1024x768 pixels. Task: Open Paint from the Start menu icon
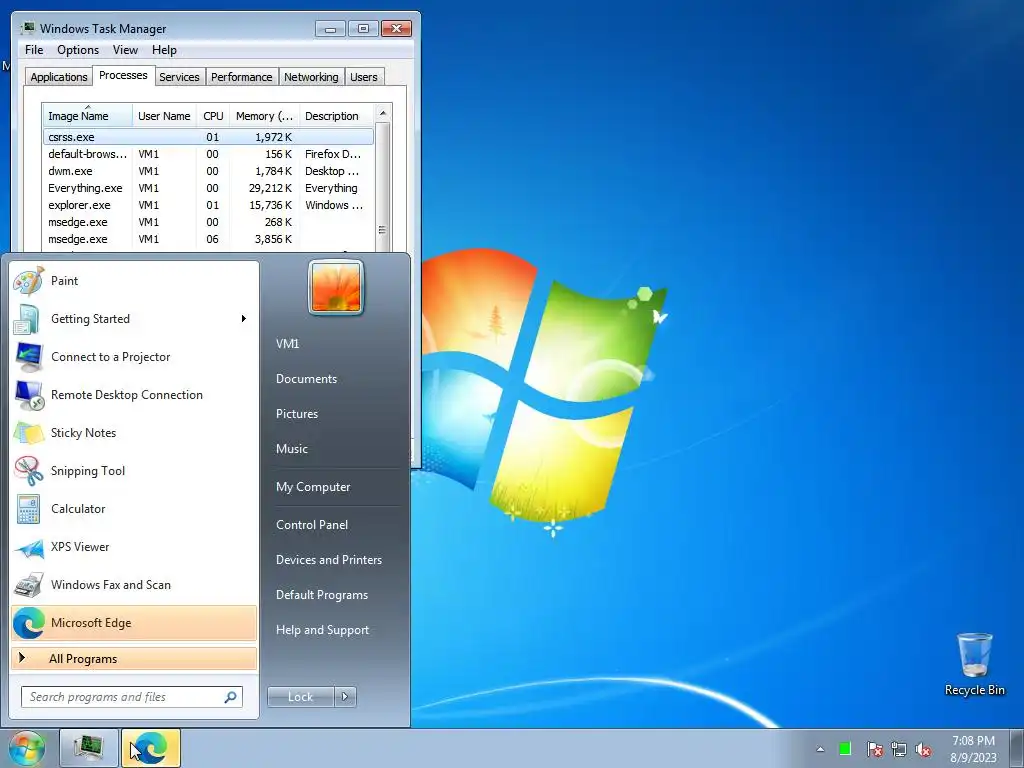29,281
